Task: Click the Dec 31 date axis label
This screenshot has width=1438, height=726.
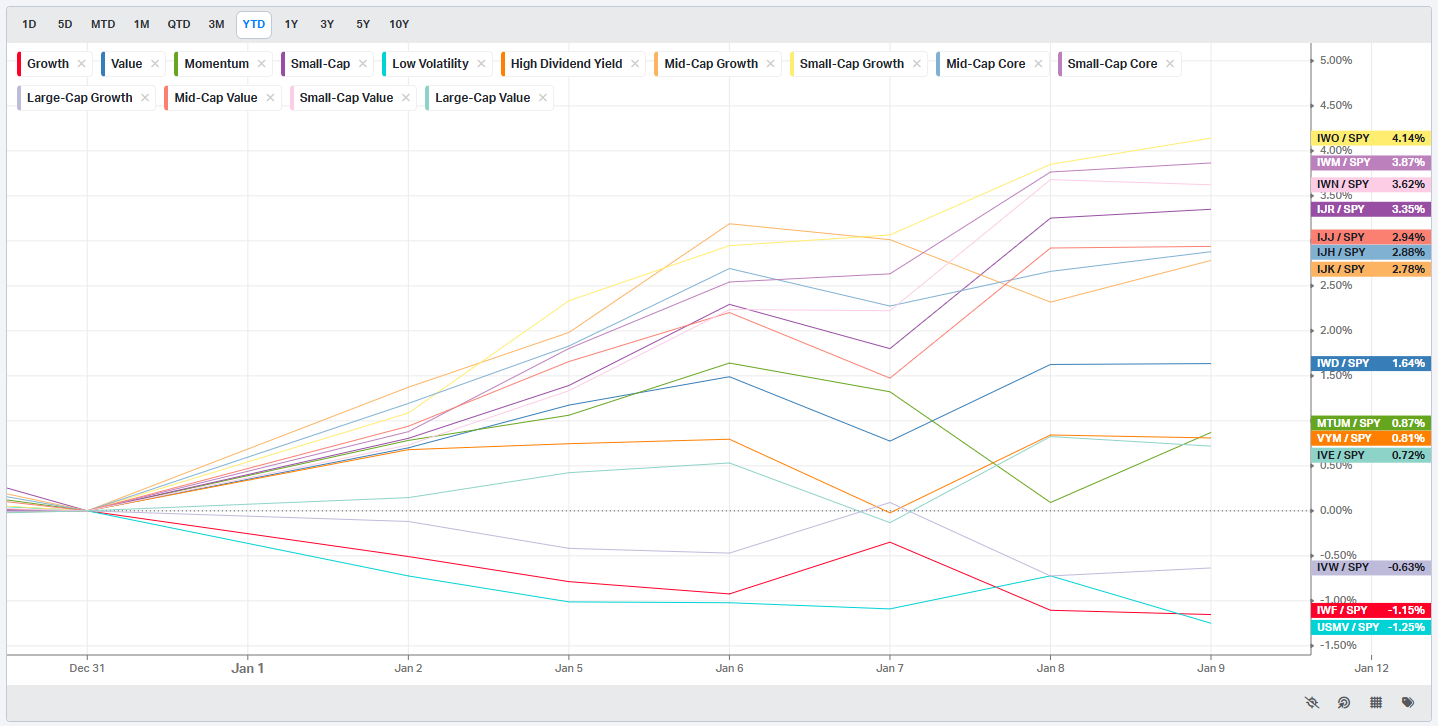Action: [87, 667]
